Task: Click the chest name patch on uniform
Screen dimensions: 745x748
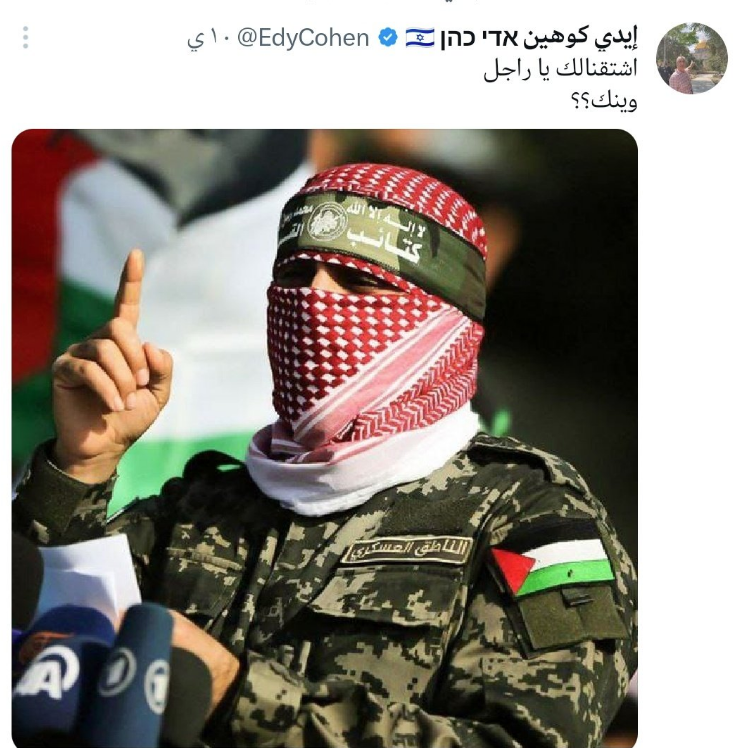Action: click(406, 549)
